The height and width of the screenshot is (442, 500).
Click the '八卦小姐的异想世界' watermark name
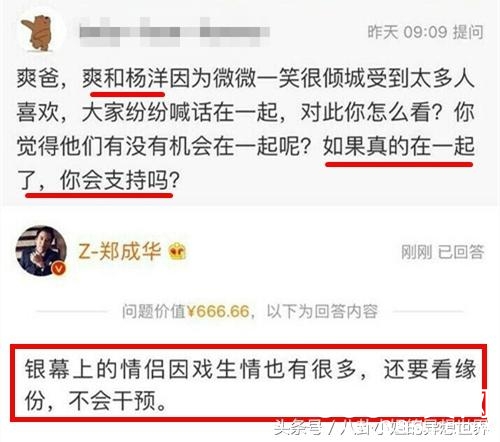414,427
